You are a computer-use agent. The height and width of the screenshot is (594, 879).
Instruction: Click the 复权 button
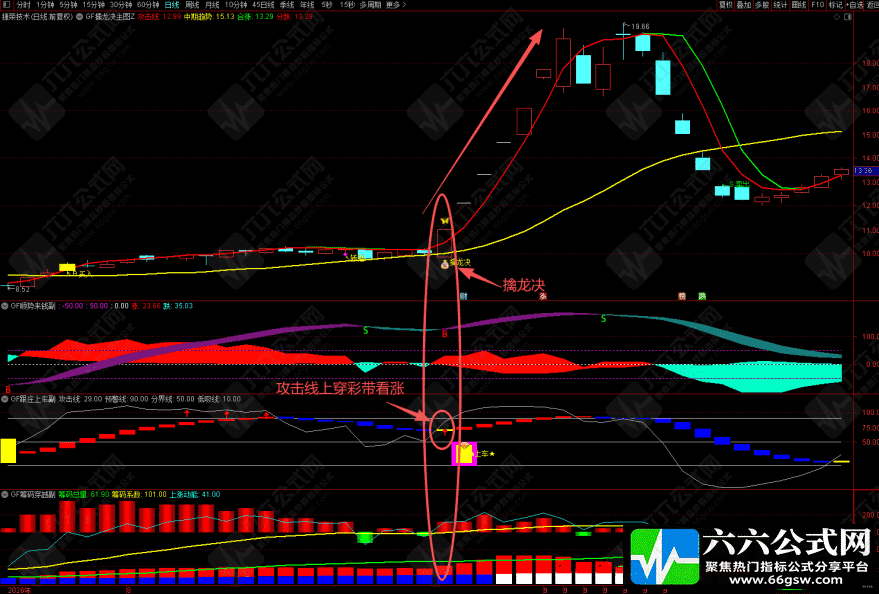pyautogui.click(x=726, y=4)
